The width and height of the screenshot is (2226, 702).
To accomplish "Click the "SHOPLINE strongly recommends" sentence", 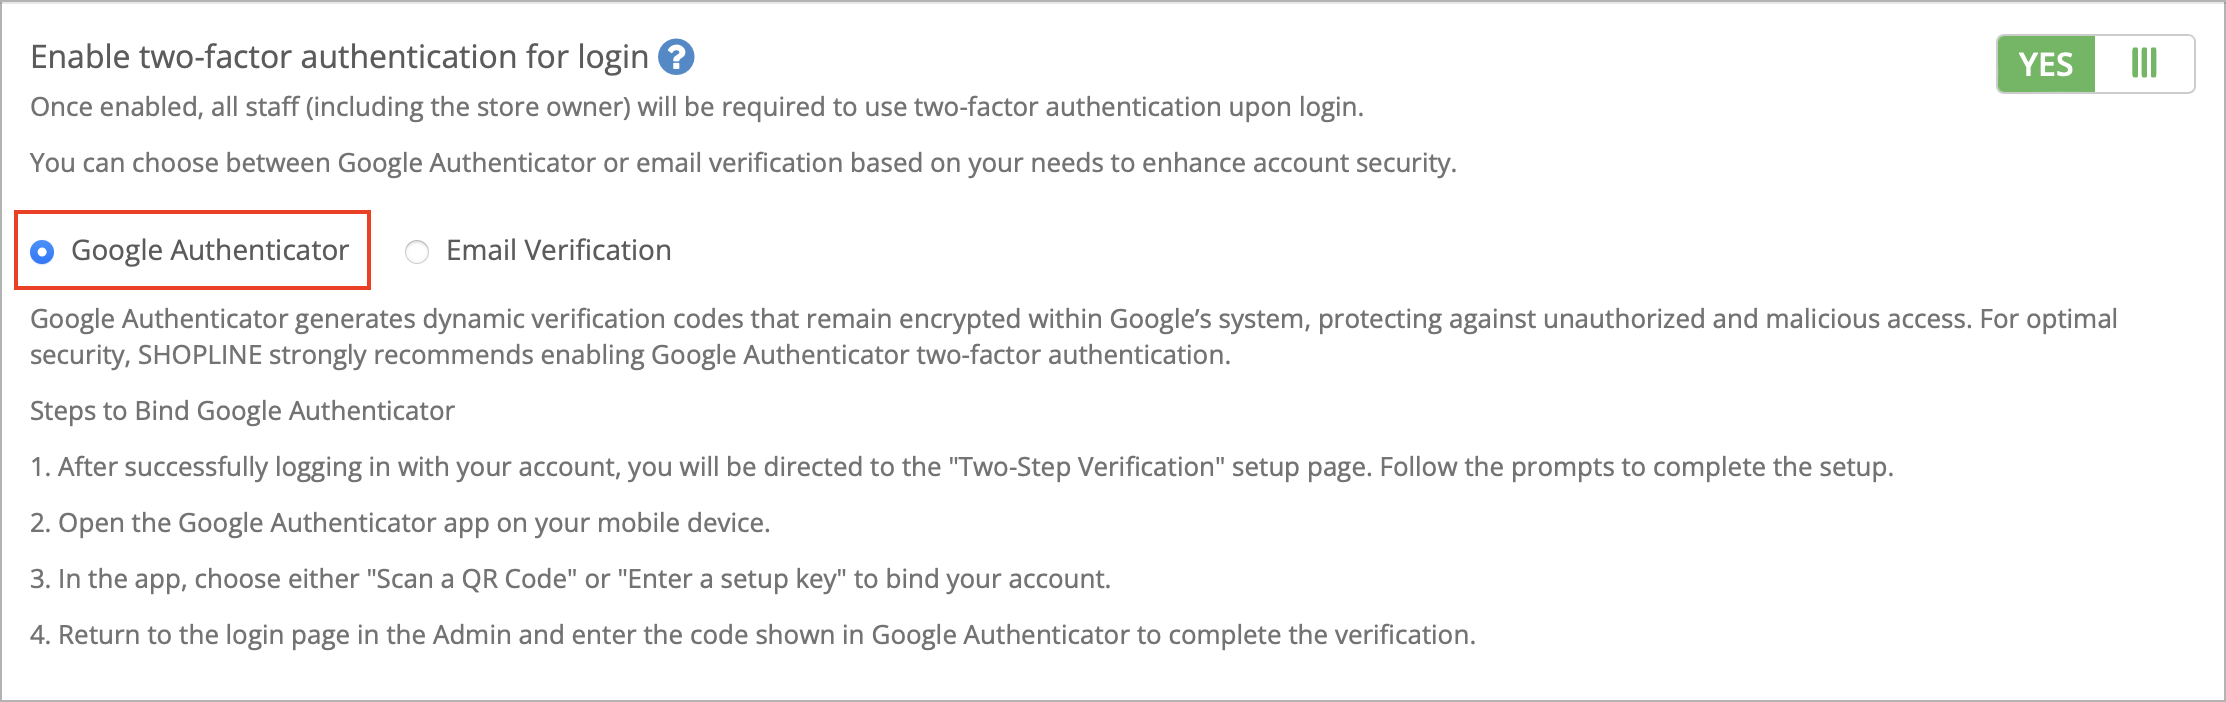I will (684, 355).
